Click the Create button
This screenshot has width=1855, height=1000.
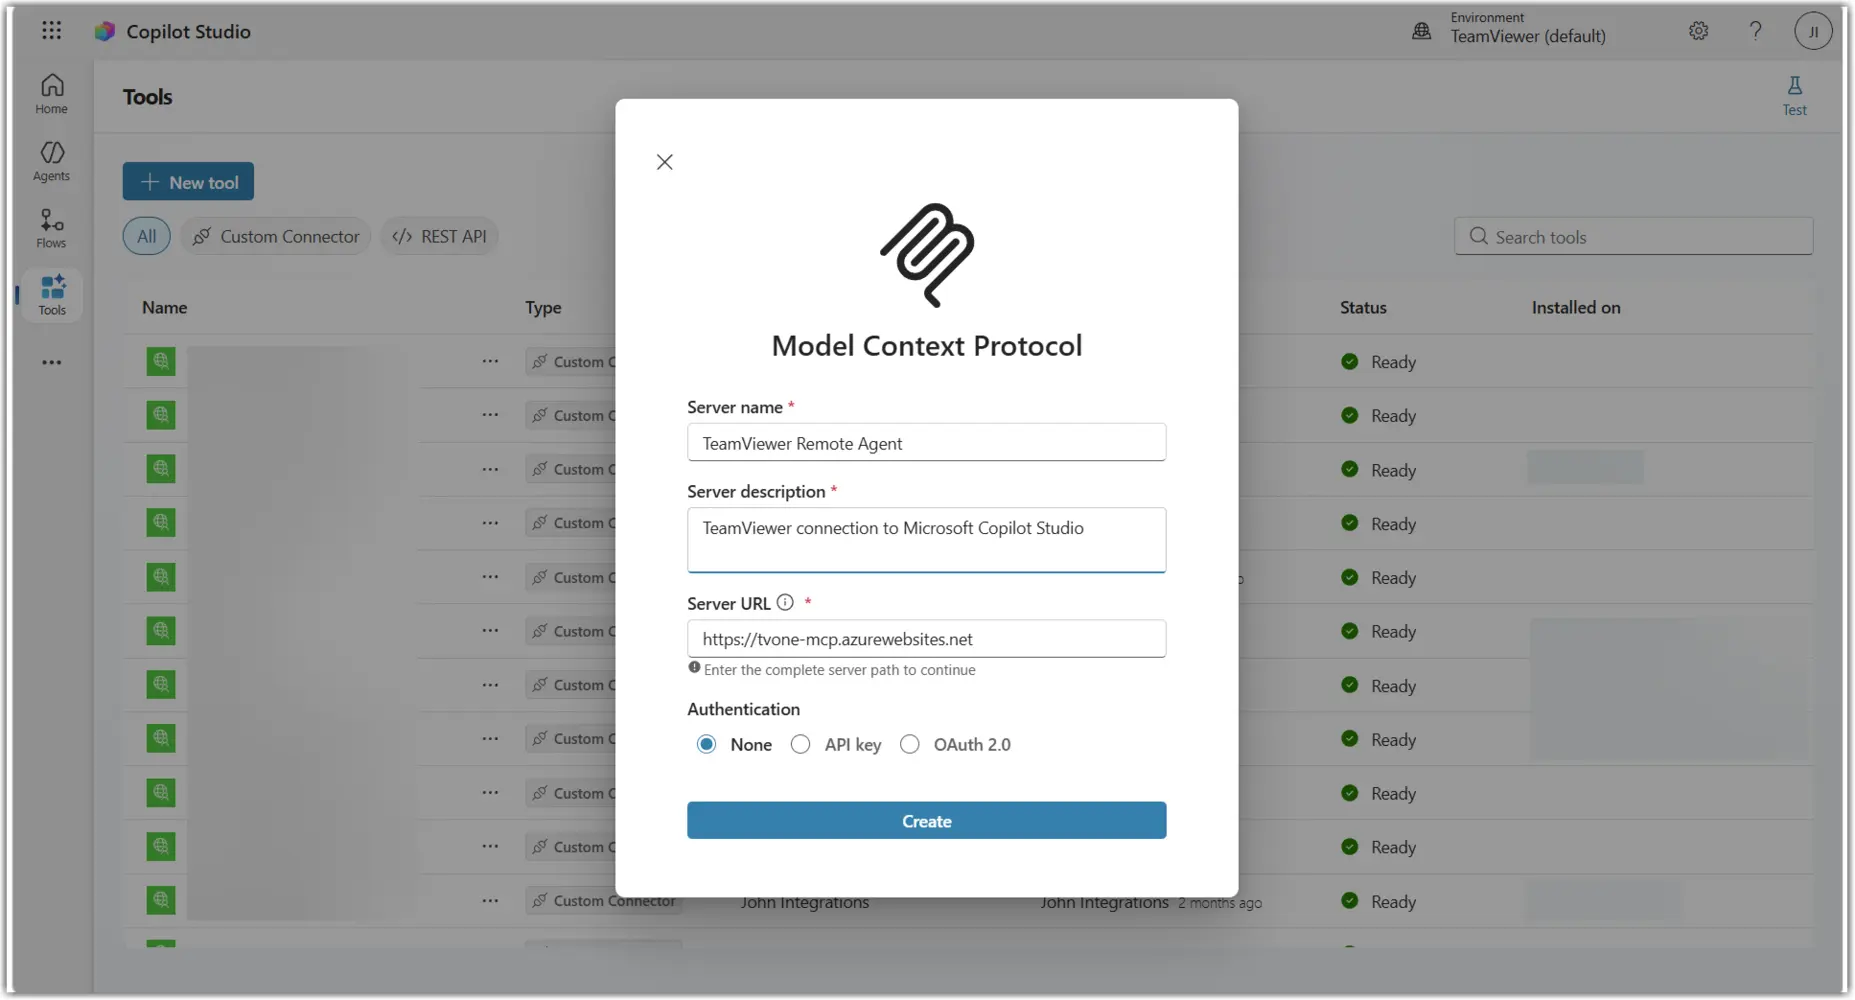click(926, 820)
